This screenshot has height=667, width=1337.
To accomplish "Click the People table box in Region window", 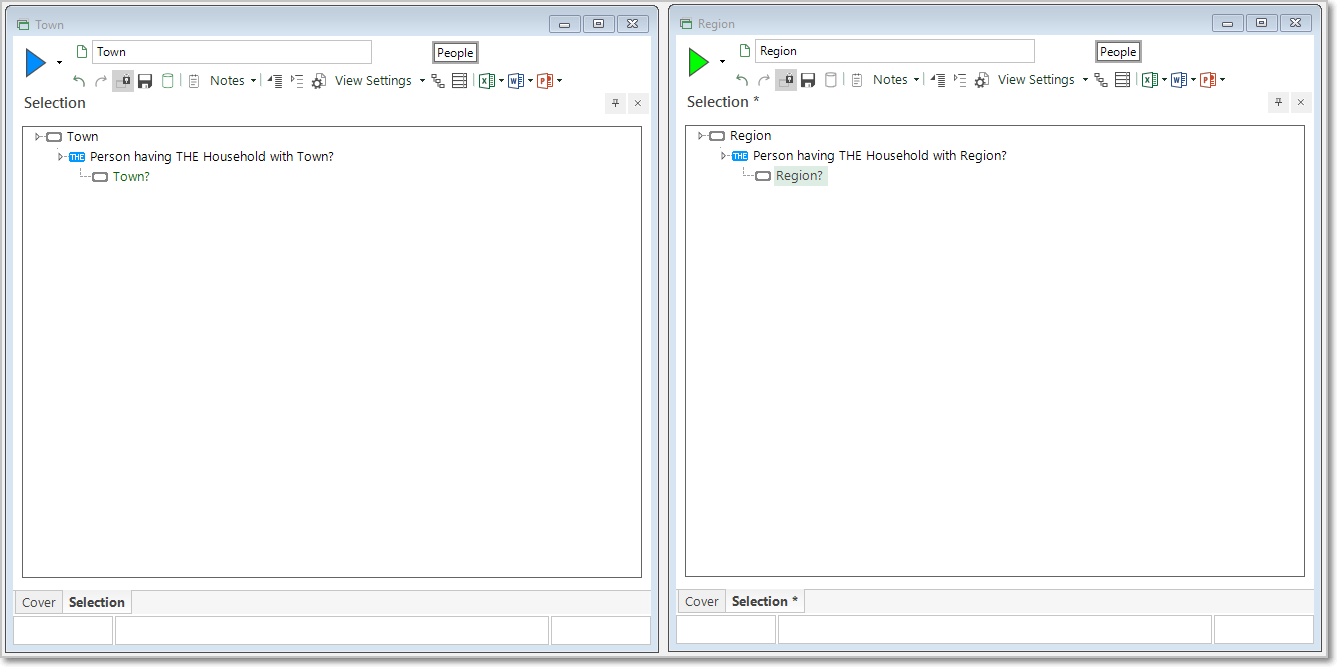I will point(1118,52).
